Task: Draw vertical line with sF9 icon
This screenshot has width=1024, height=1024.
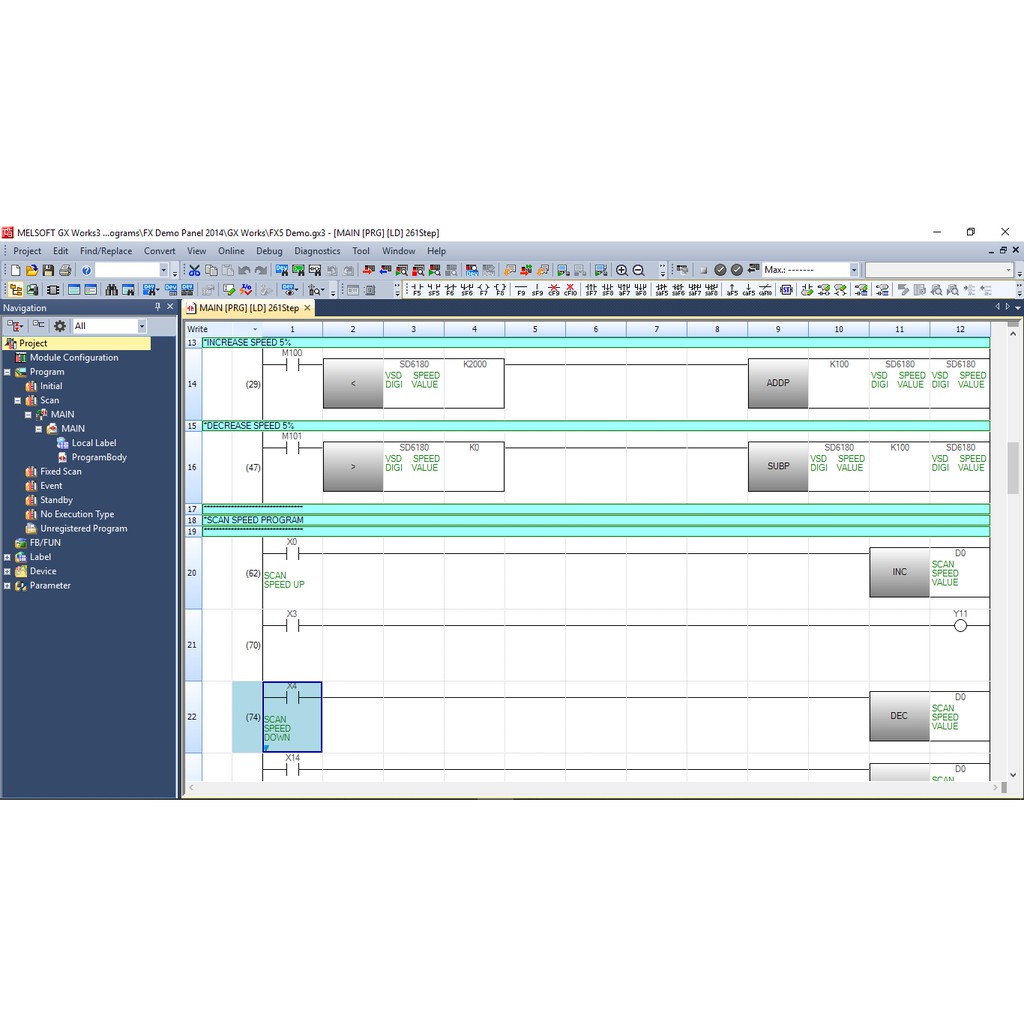Action: pyautogui.click(x=537, y=289)
